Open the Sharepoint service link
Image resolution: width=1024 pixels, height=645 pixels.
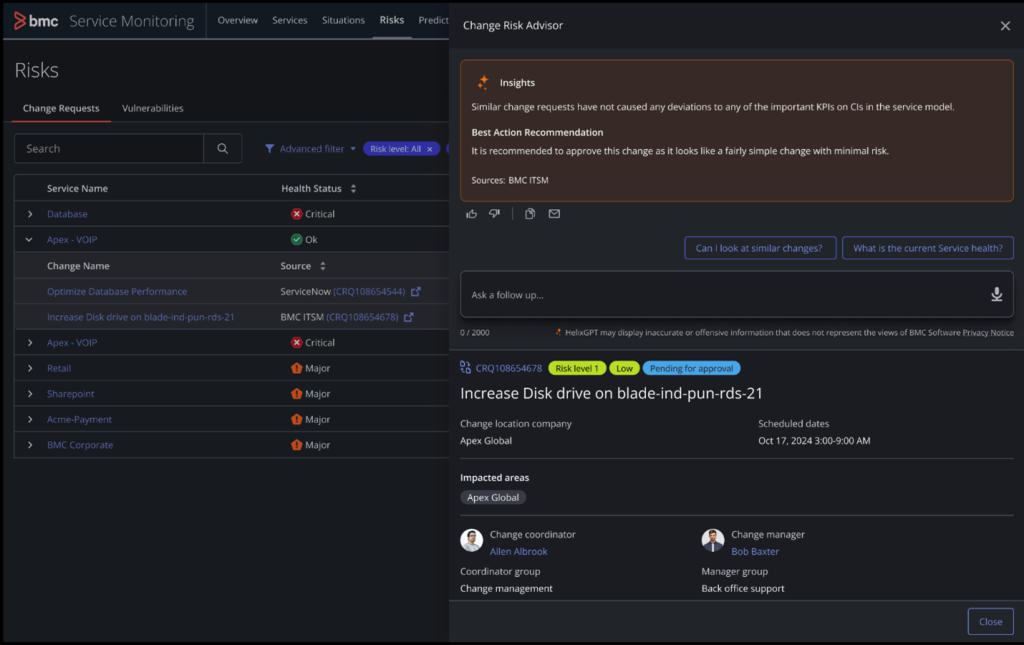coord(71,394)
